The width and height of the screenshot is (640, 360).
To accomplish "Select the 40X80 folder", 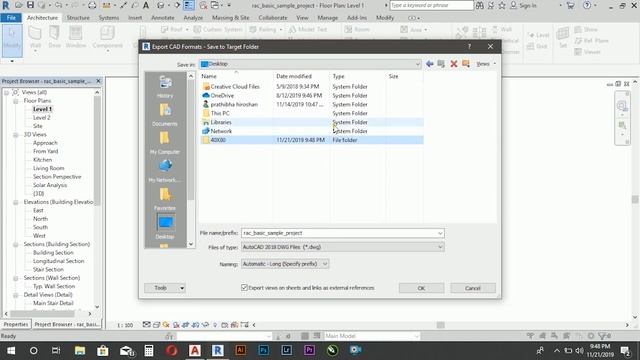I will pos(312,140).
